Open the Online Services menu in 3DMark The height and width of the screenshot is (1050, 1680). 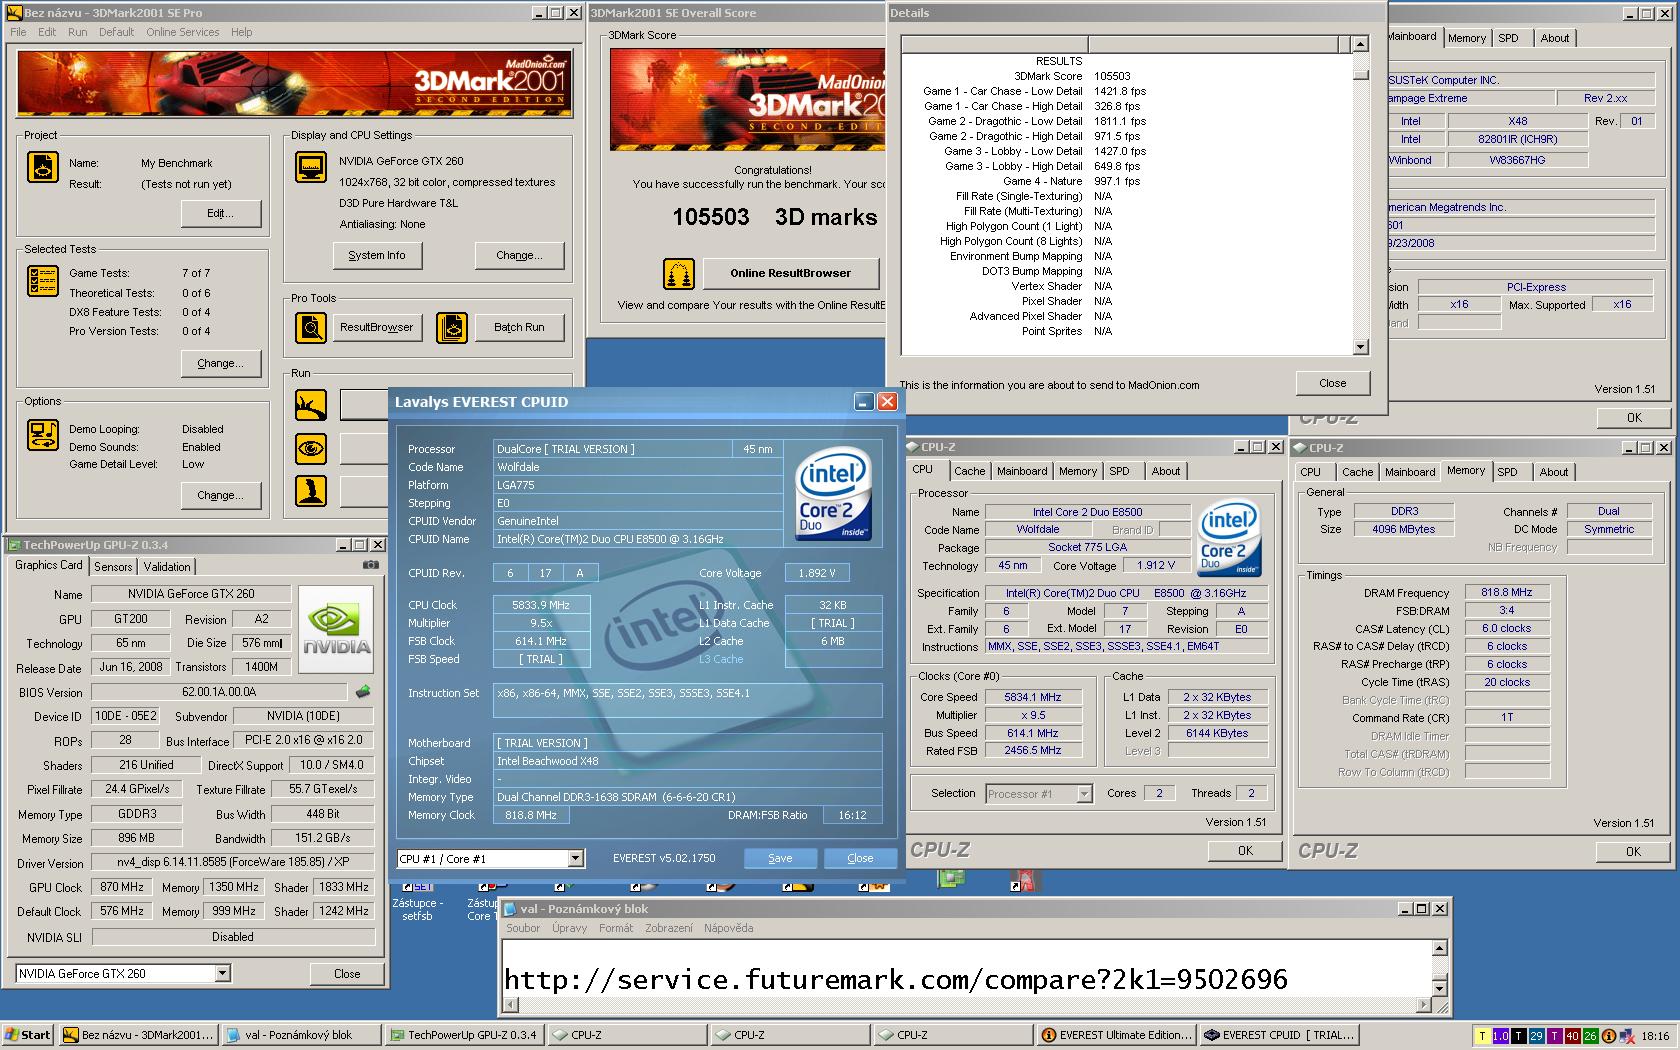pos(182,32)
